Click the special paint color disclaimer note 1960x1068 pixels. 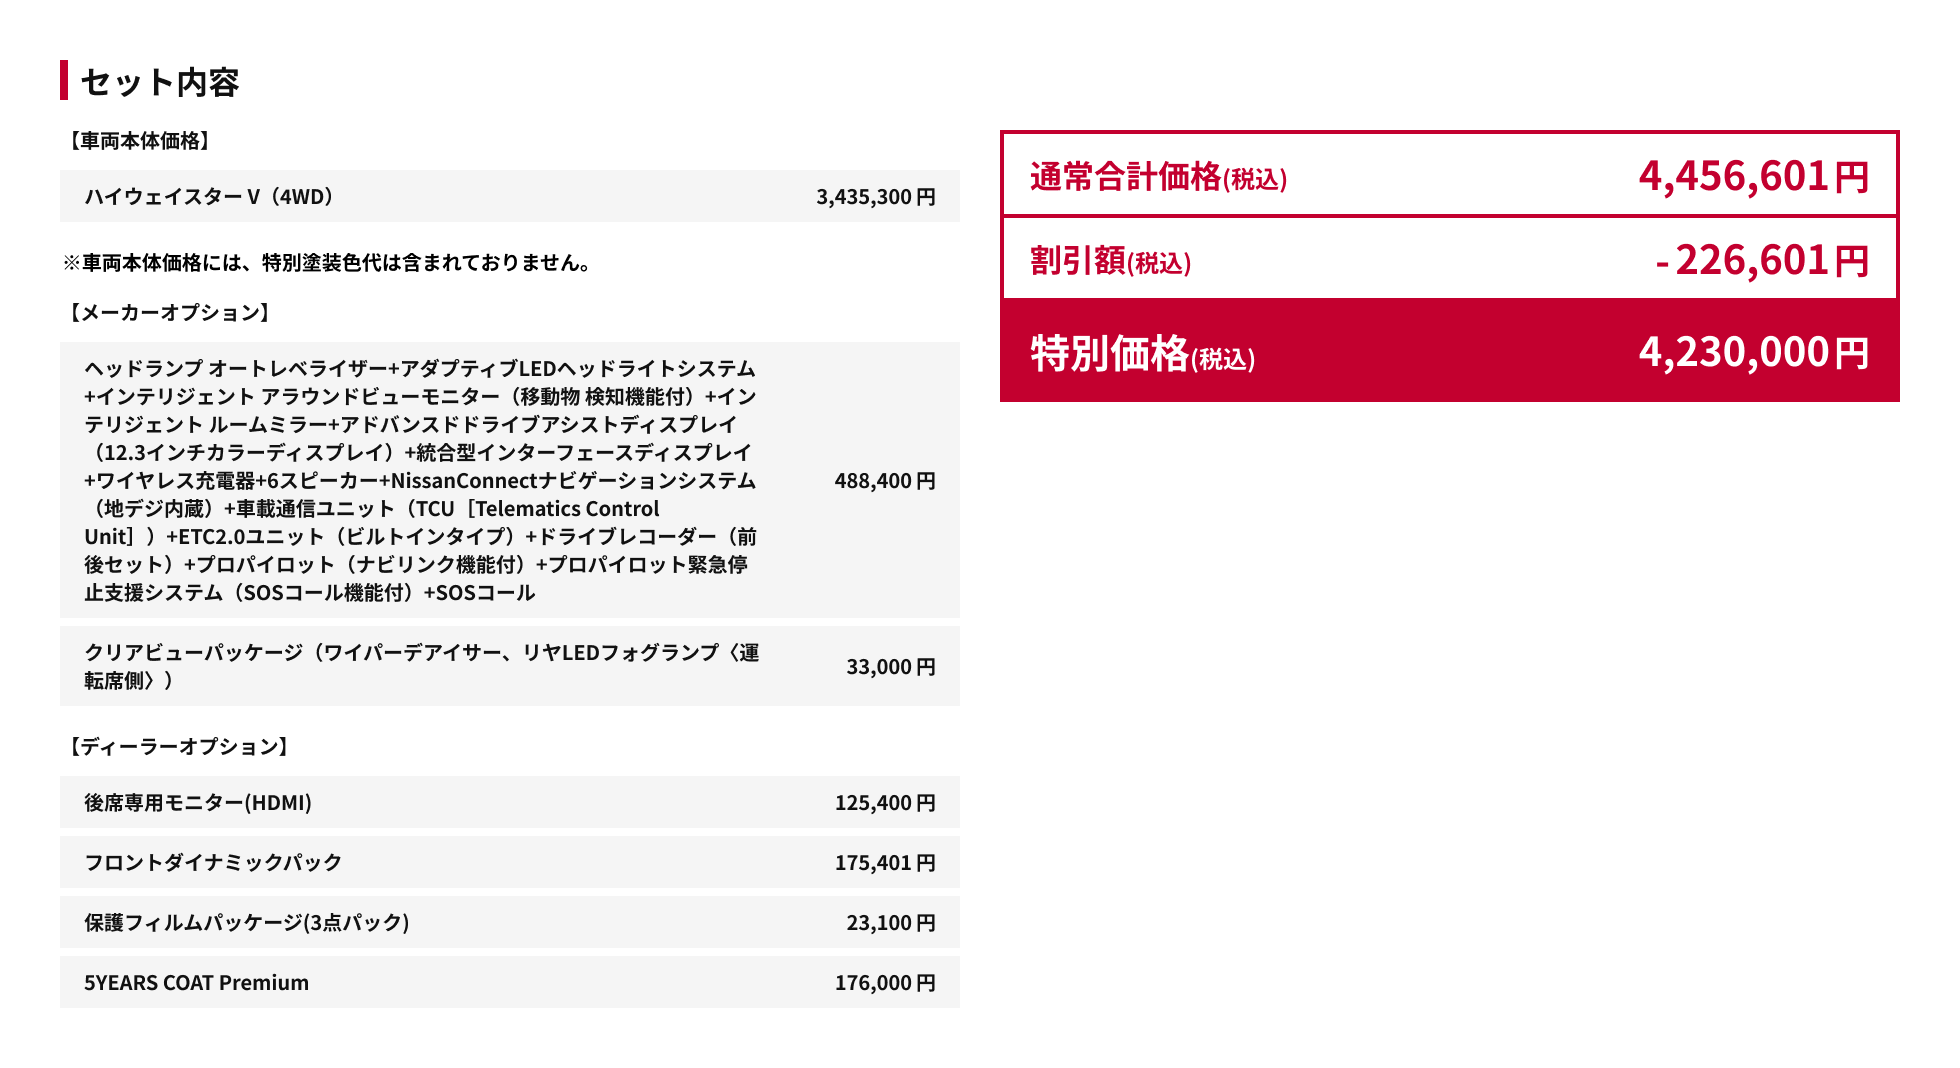(328, 263)
